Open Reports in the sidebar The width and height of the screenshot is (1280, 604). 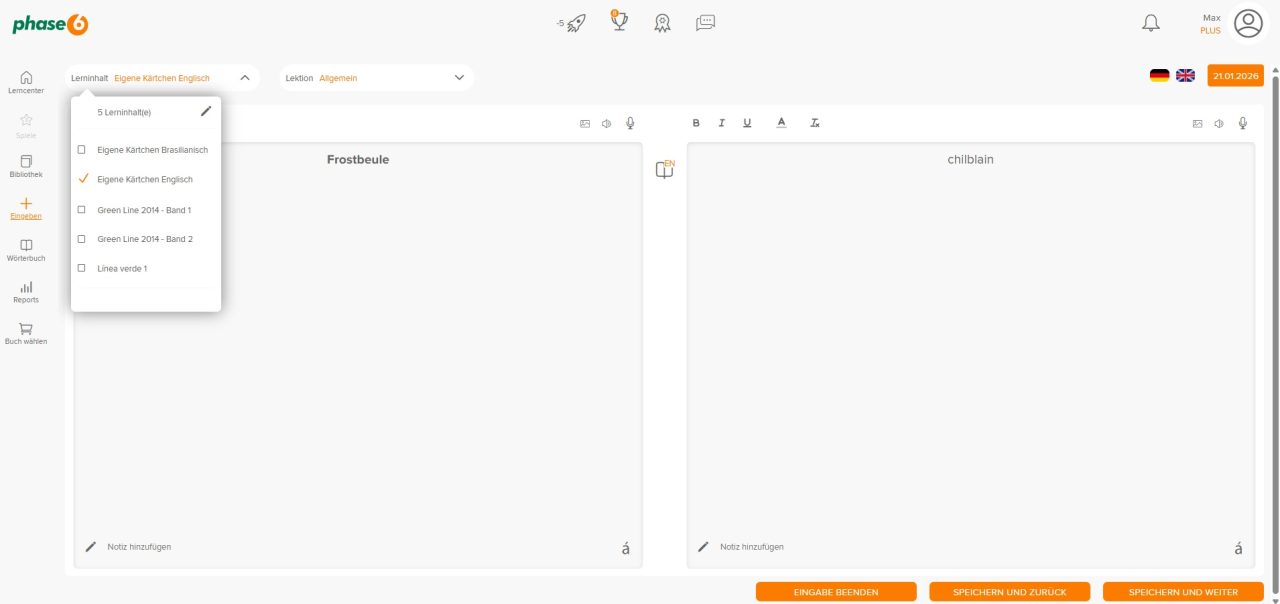pos(26,292)
